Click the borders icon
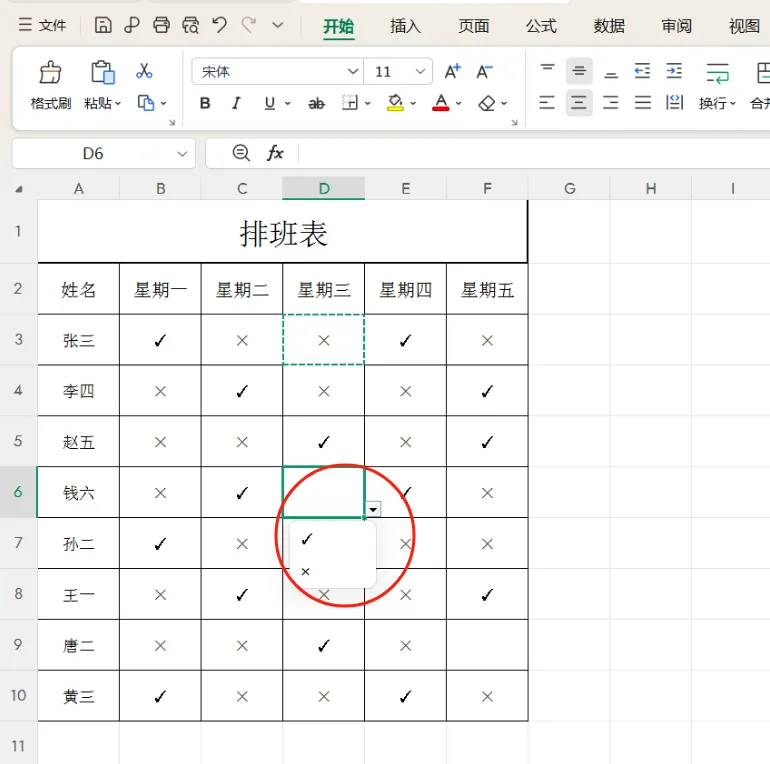Screen dimensions: 770x764 click(350, 103)
